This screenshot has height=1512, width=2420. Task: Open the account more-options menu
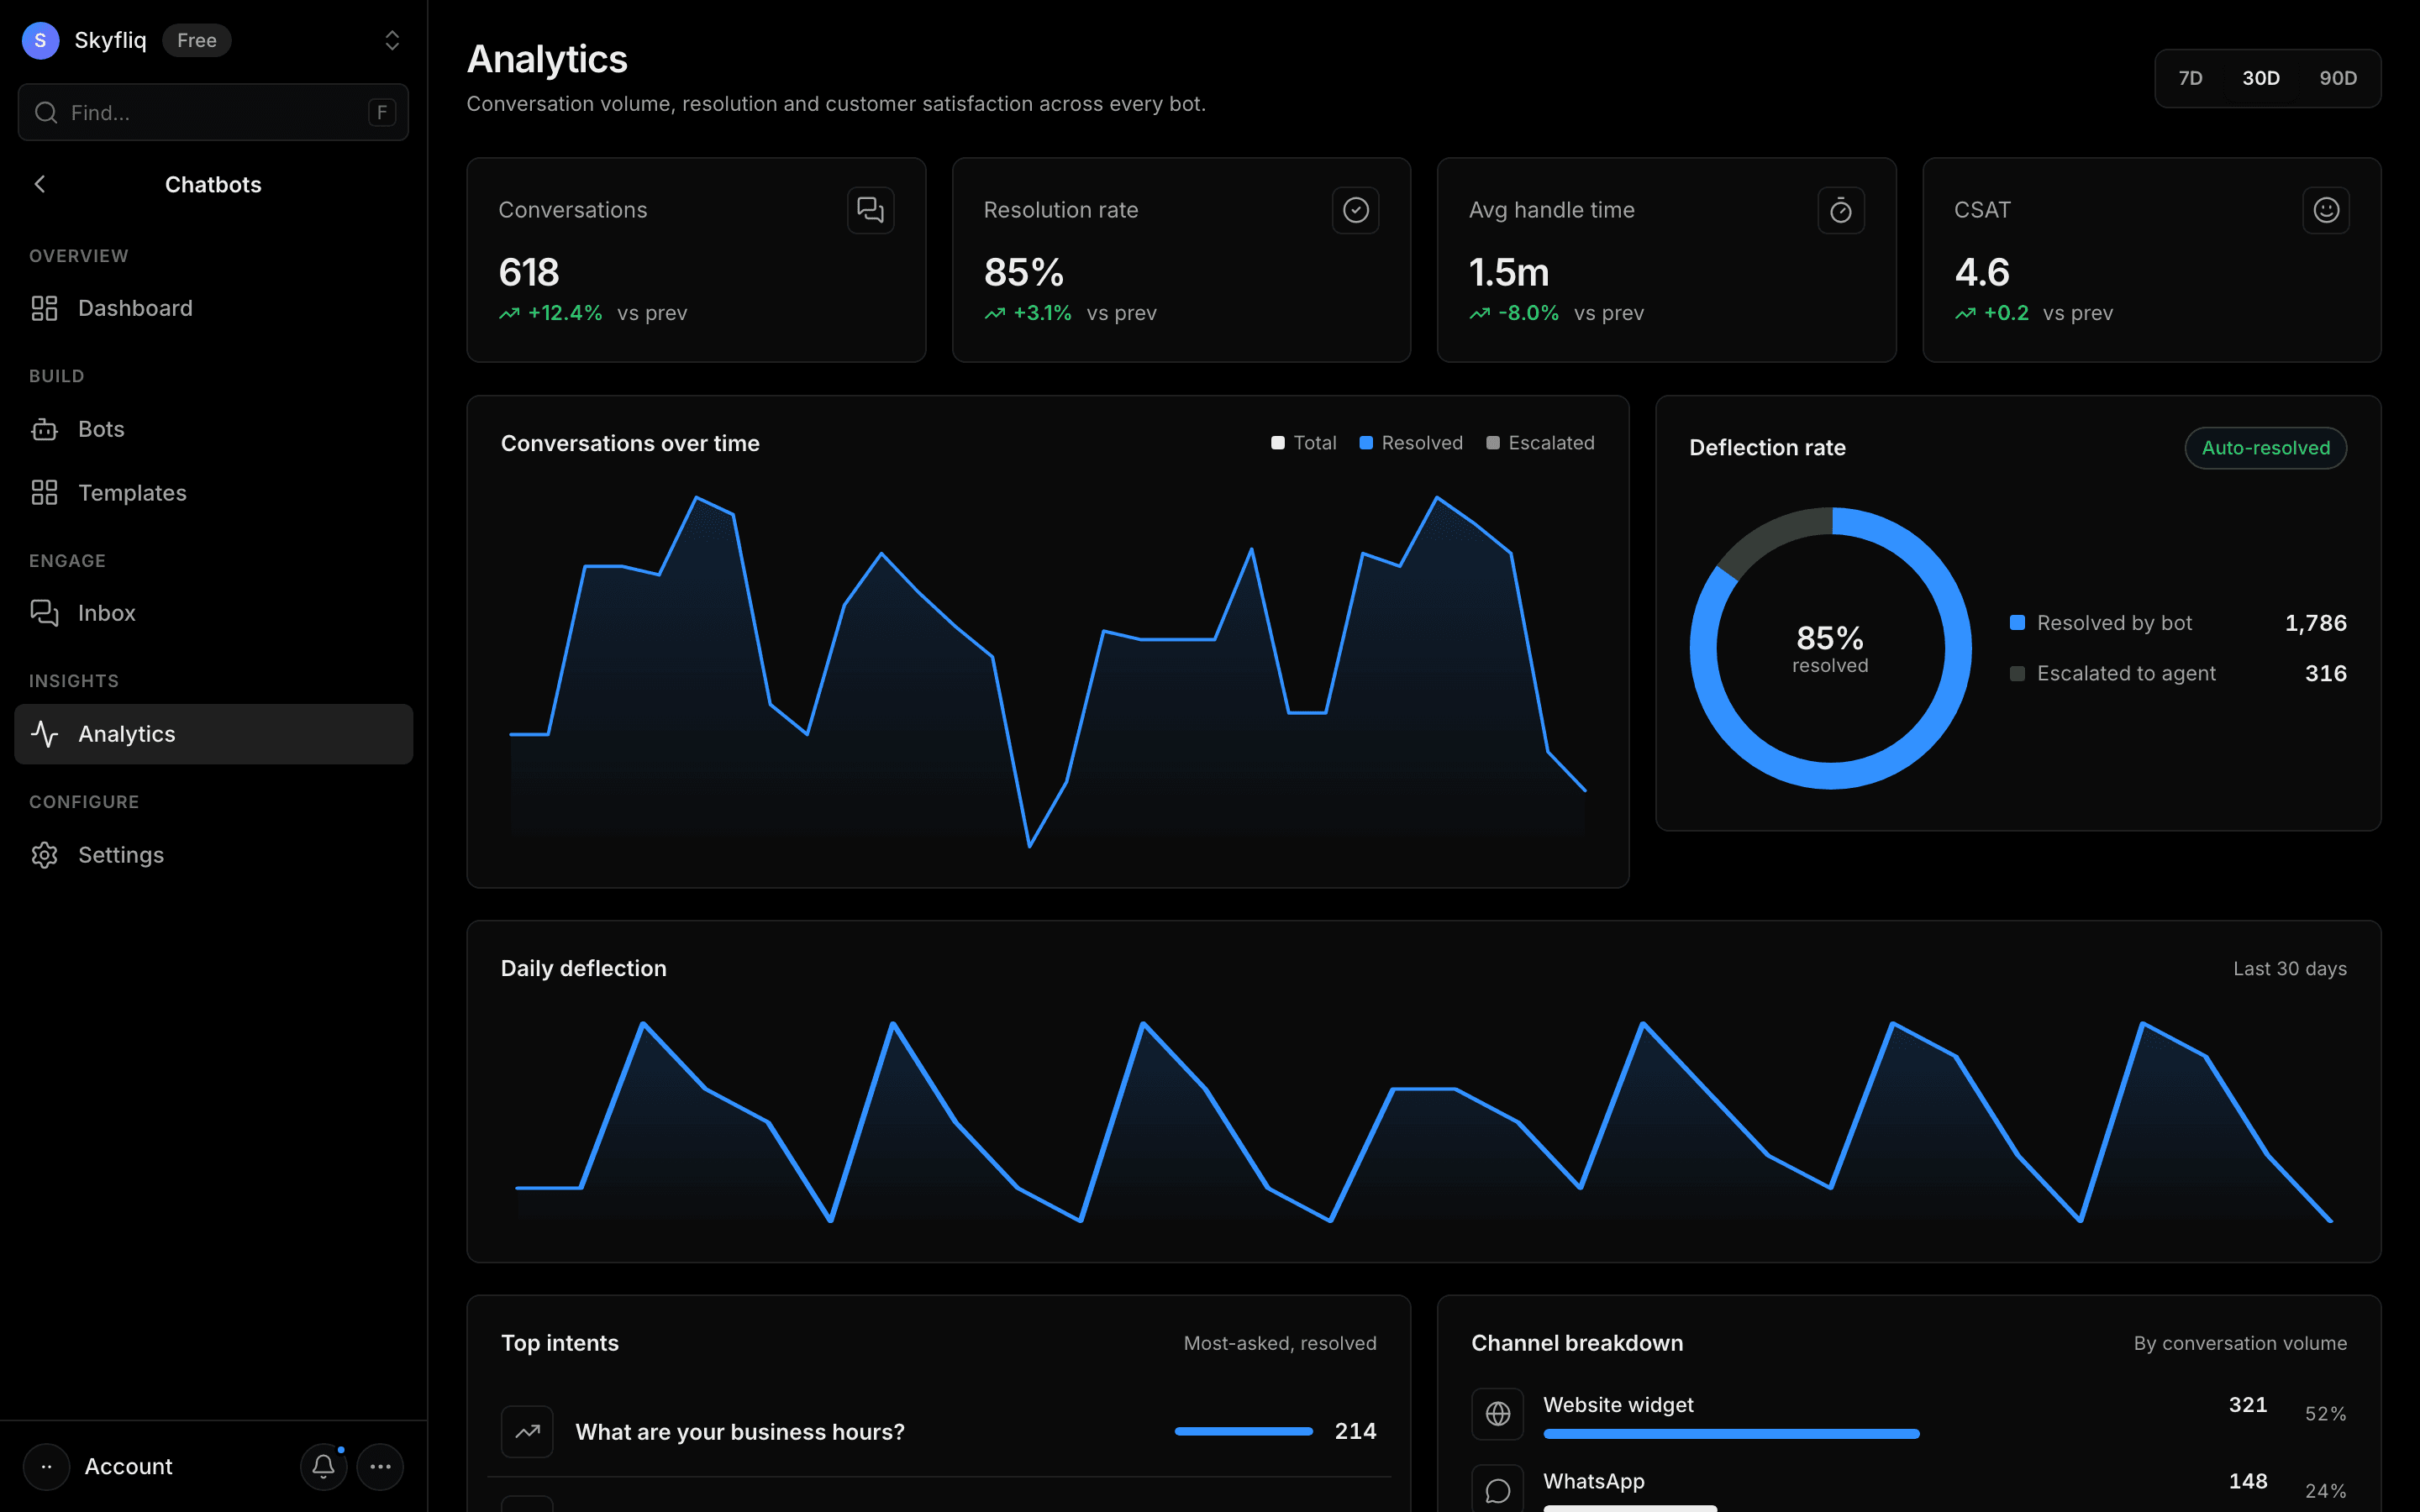coord(380,1466)
